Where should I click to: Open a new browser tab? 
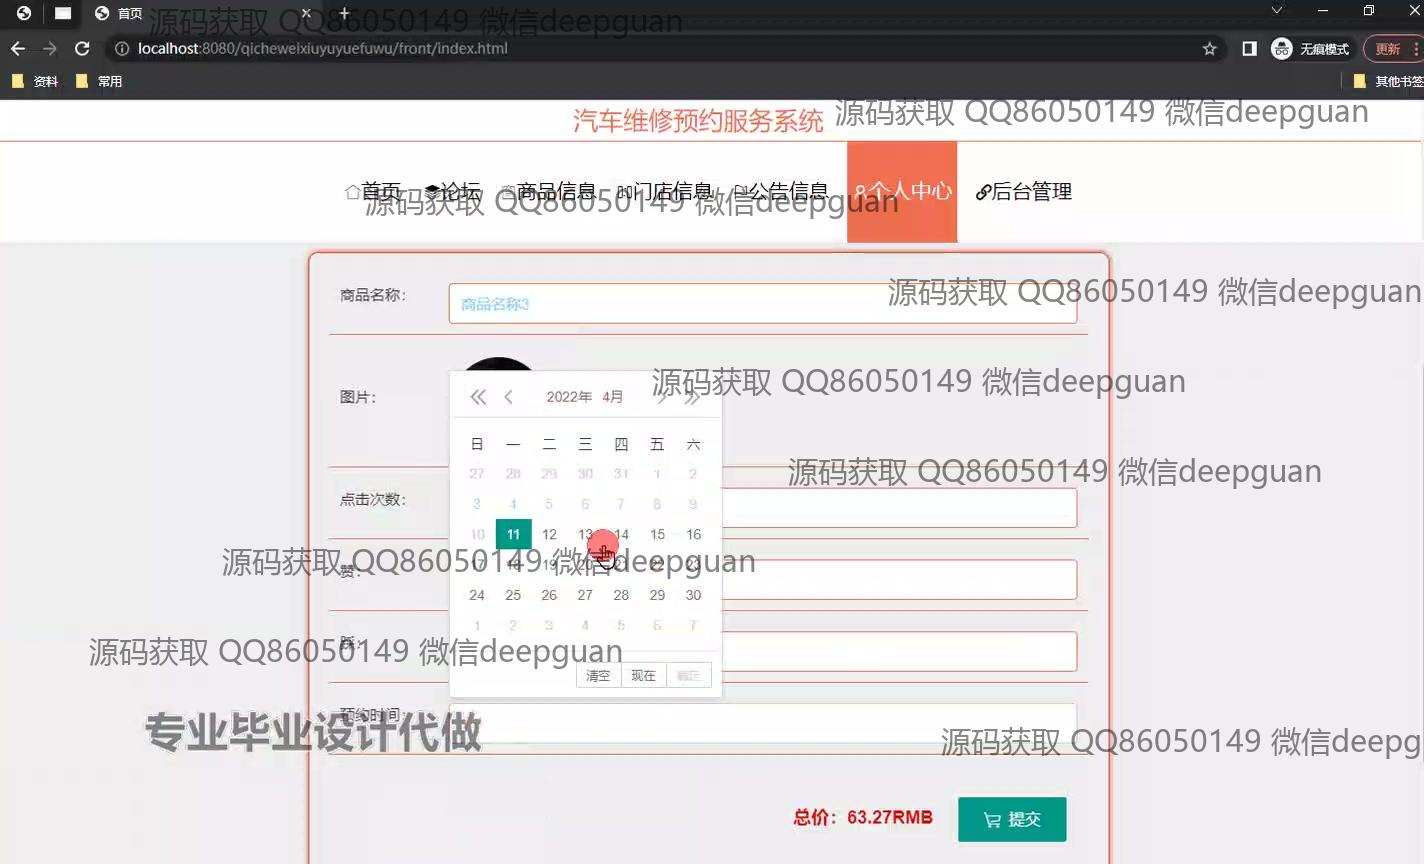coord(344,13)
